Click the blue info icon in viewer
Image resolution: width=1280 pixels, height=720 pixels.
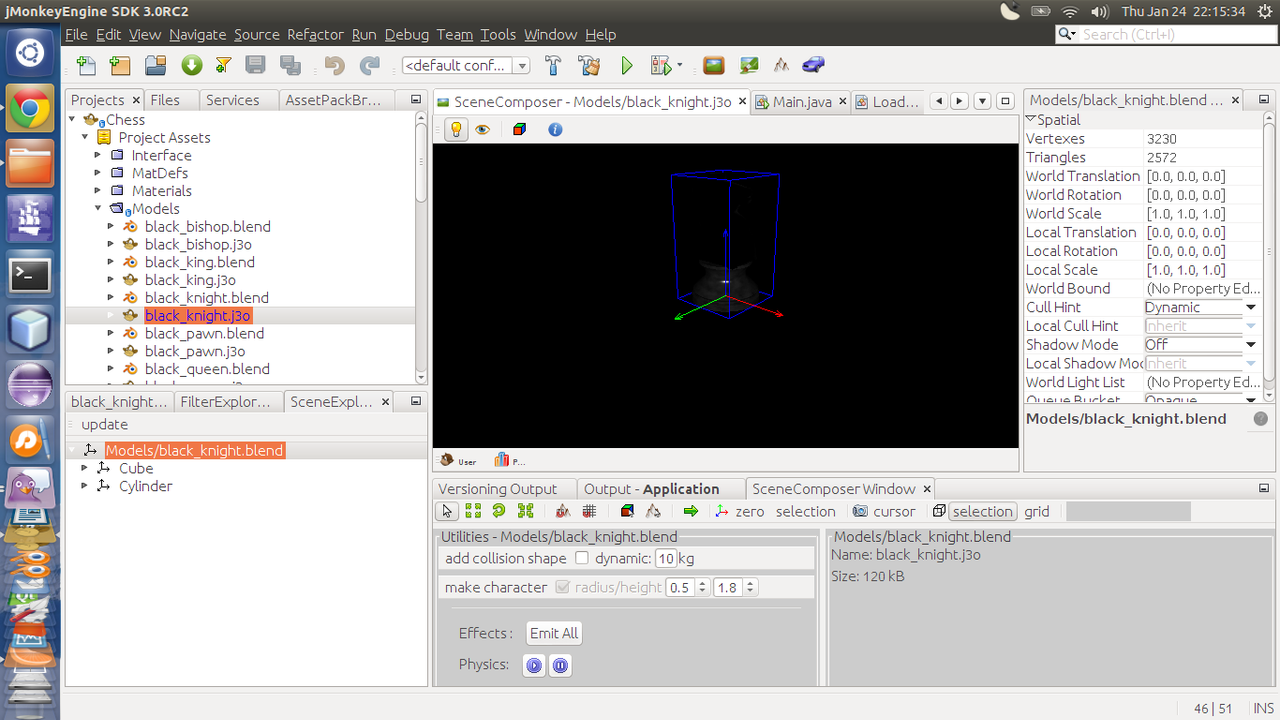(x=555, y=130)
